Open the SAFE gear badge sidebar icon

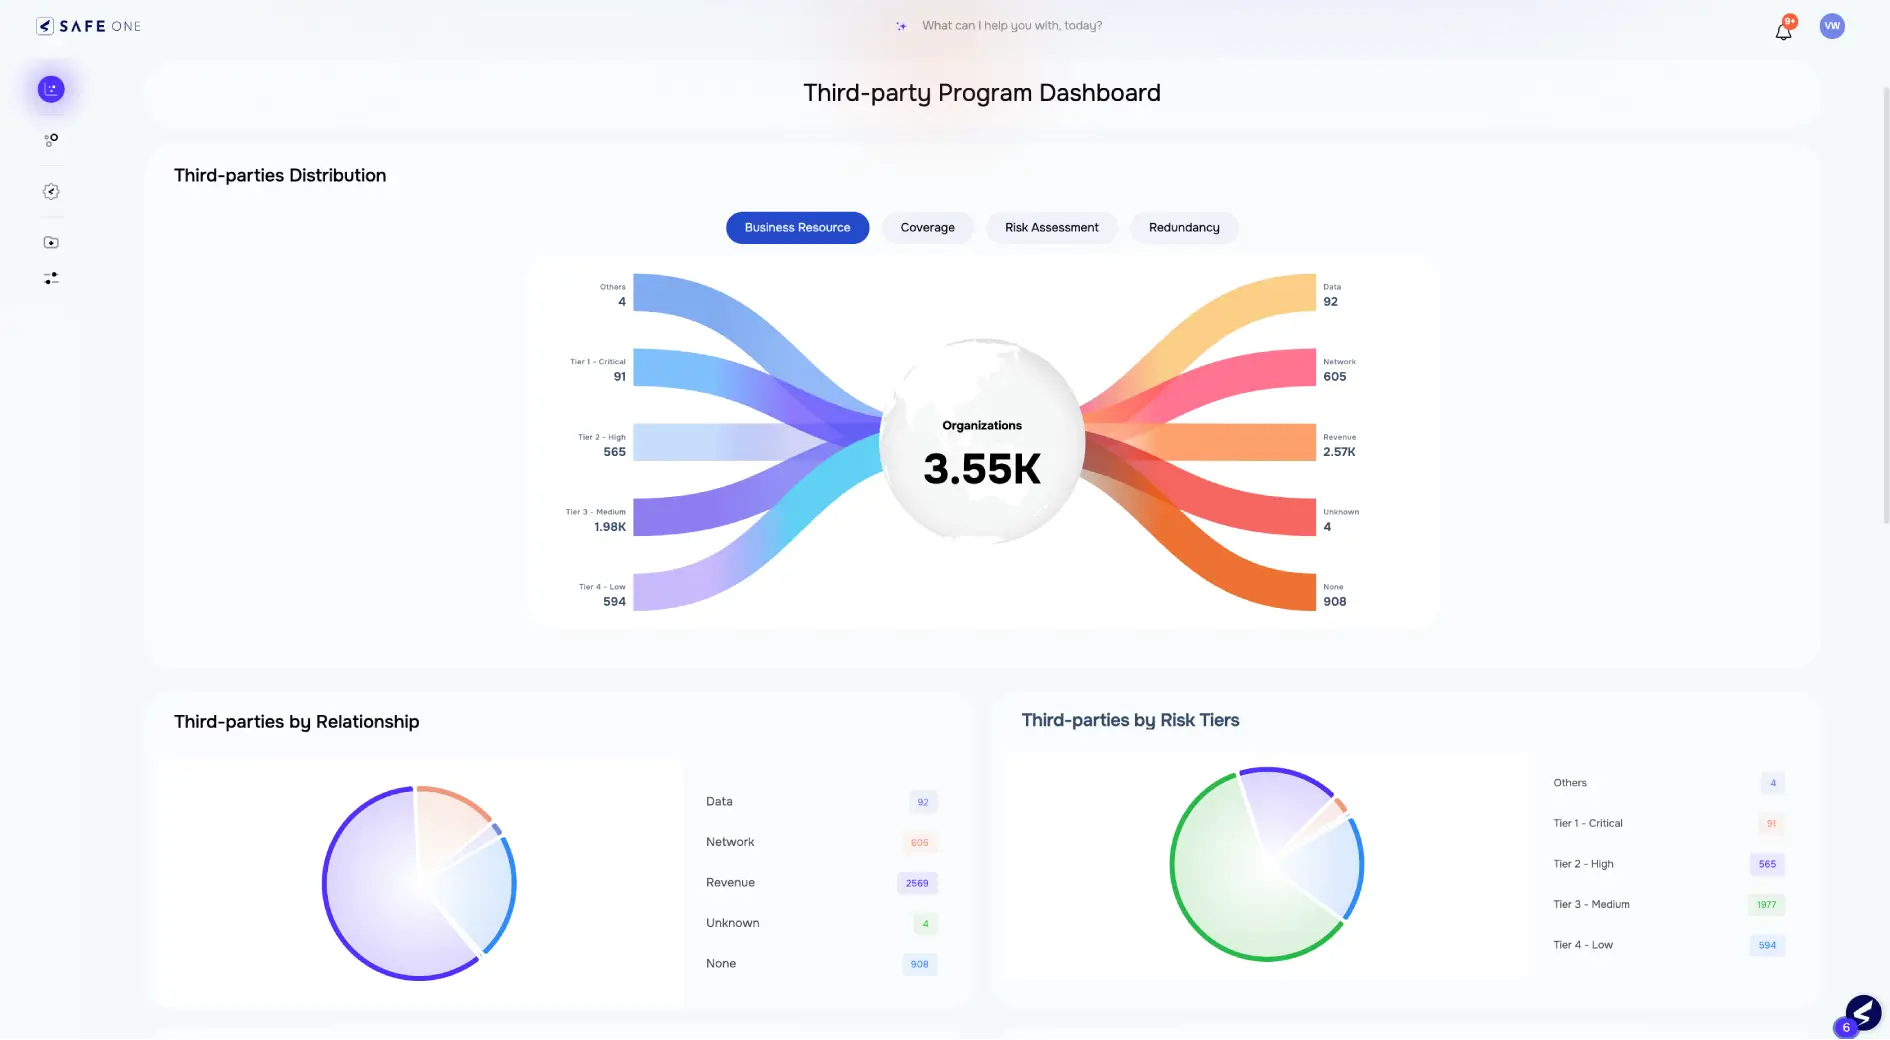click(51, 191)
